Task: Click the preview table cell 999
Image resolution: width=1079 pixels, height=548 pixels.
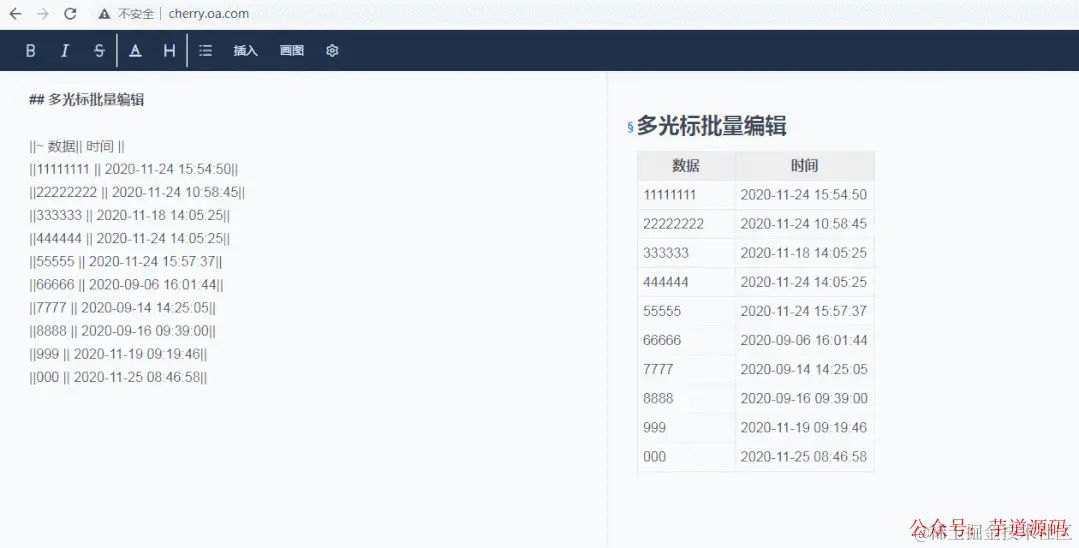Action: pos(686,428)
